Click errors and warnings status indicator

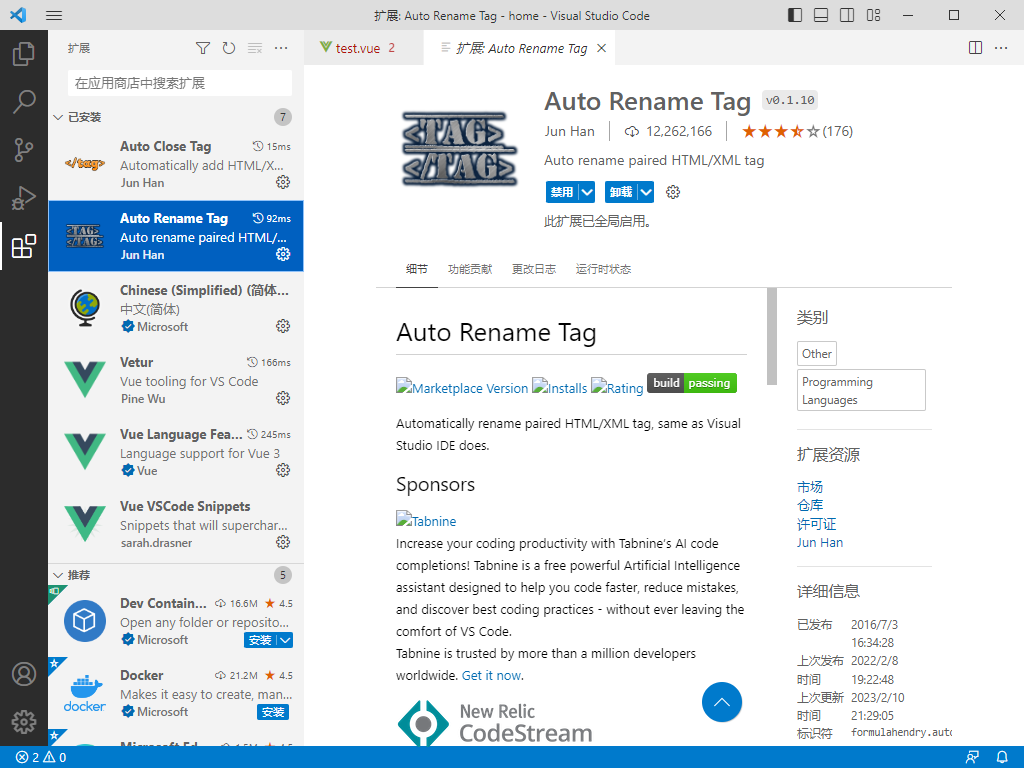click(41, 758)
